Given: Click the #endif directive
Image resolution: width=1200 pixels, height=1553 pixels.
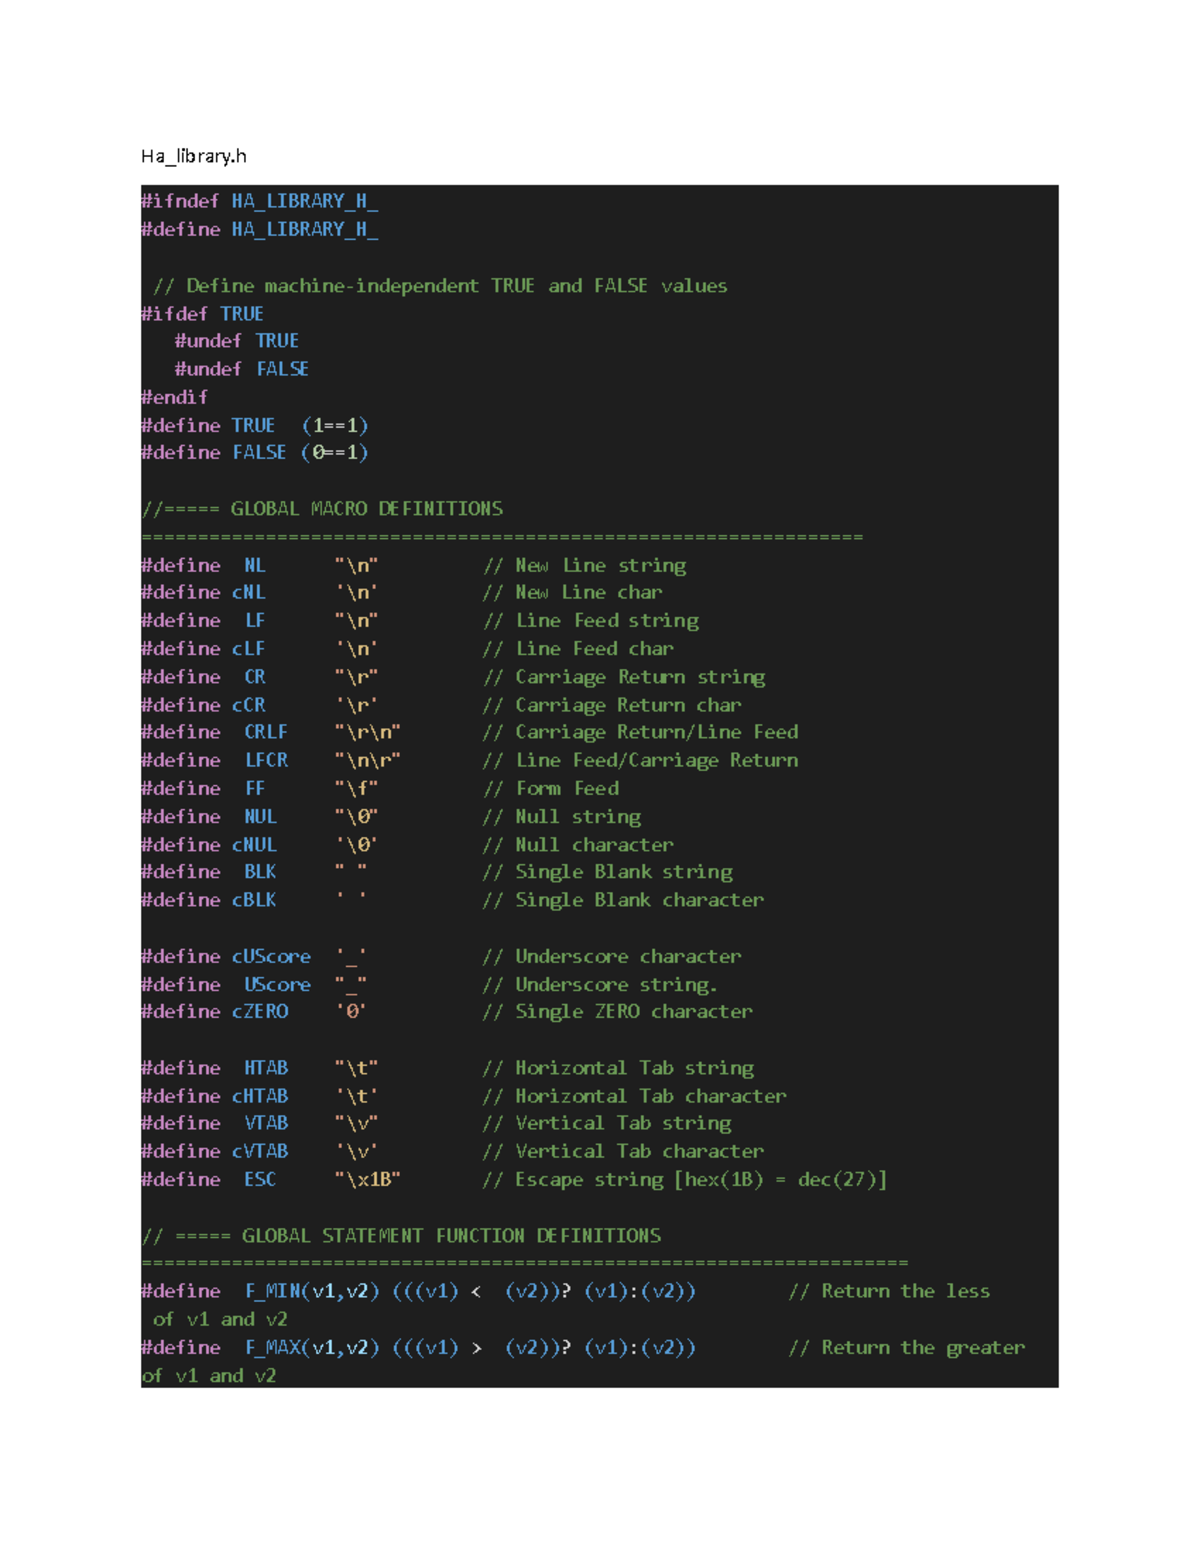Looking at the screenshot, I should coord(174,397).
